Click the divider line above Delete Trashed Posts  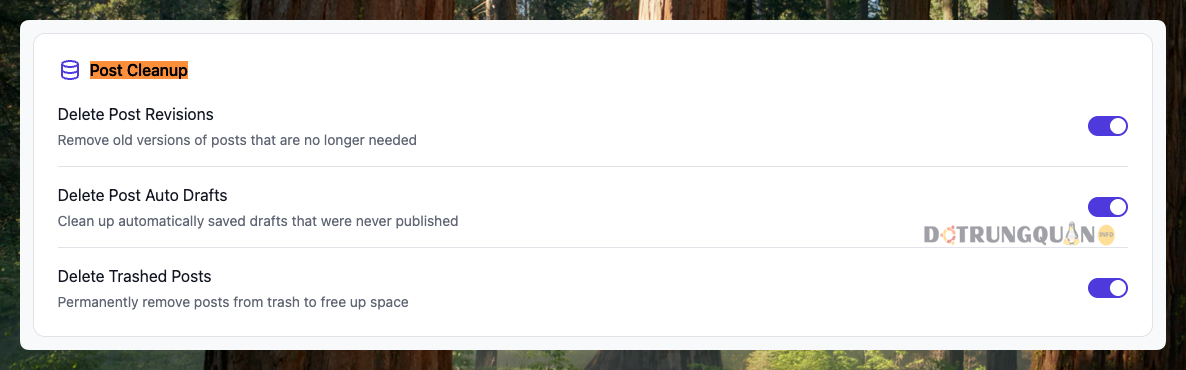point(592,247)
